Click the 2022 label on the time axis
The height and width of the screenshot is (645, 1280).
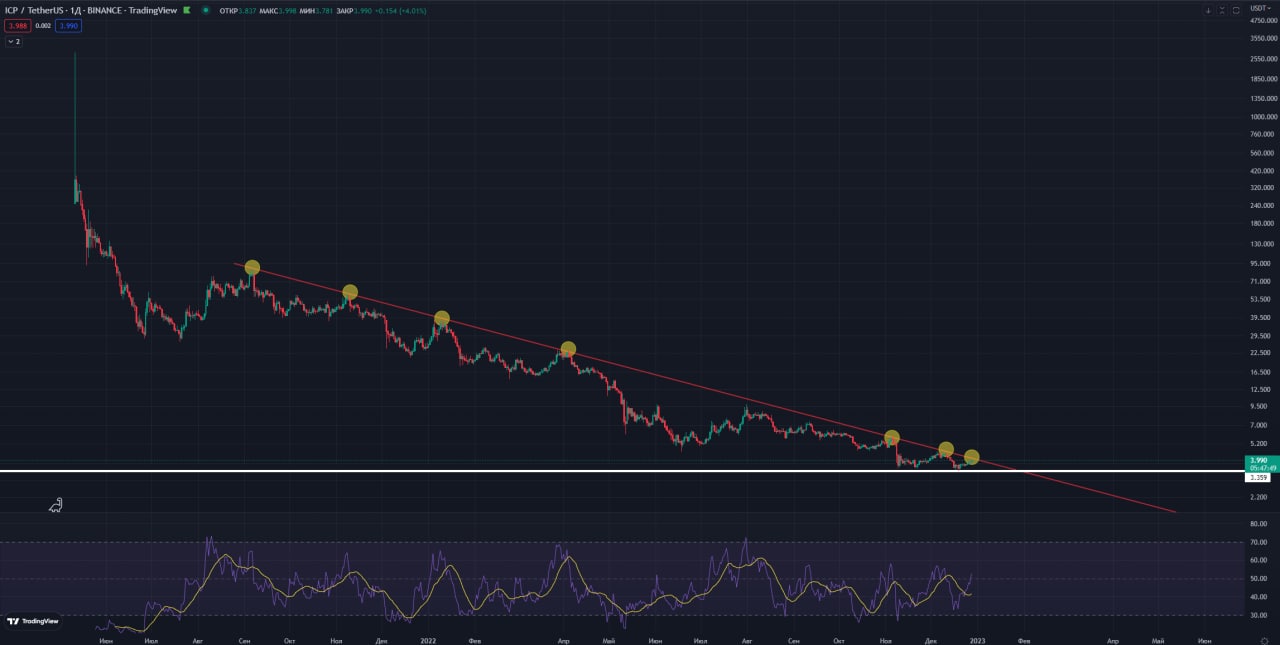pos(428,638)
